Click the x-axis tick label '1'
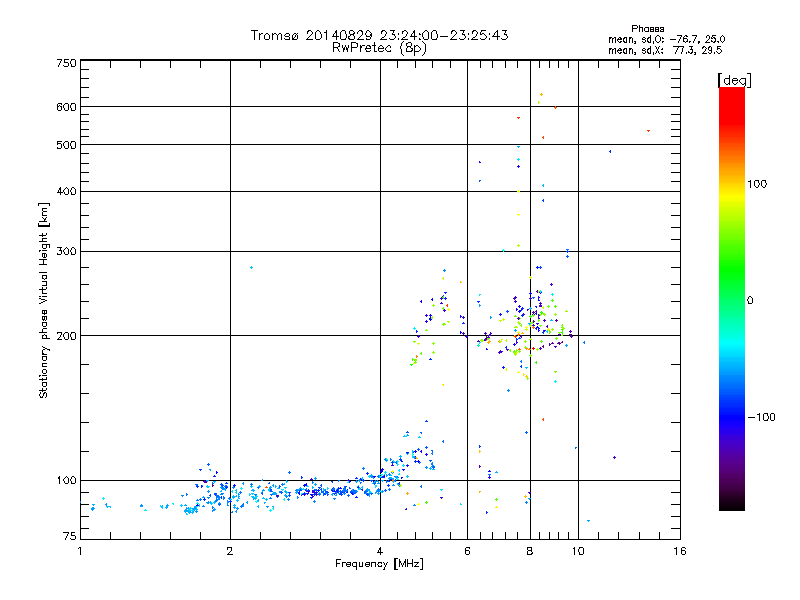 (x=80, y=551)
